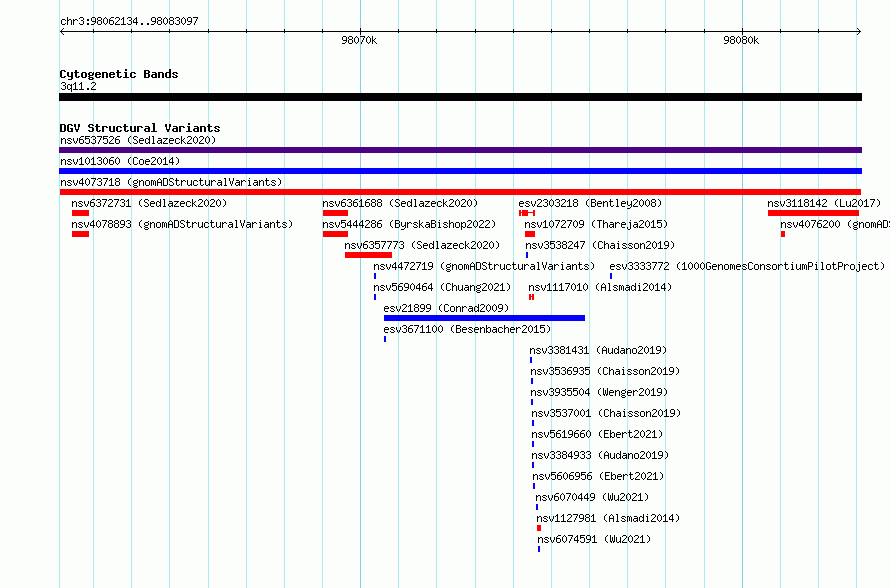Viewport: 890px width, 588px height.
Task: Open the nsv3537001 (Chaisson2019) label
Action: click(606, 413)
